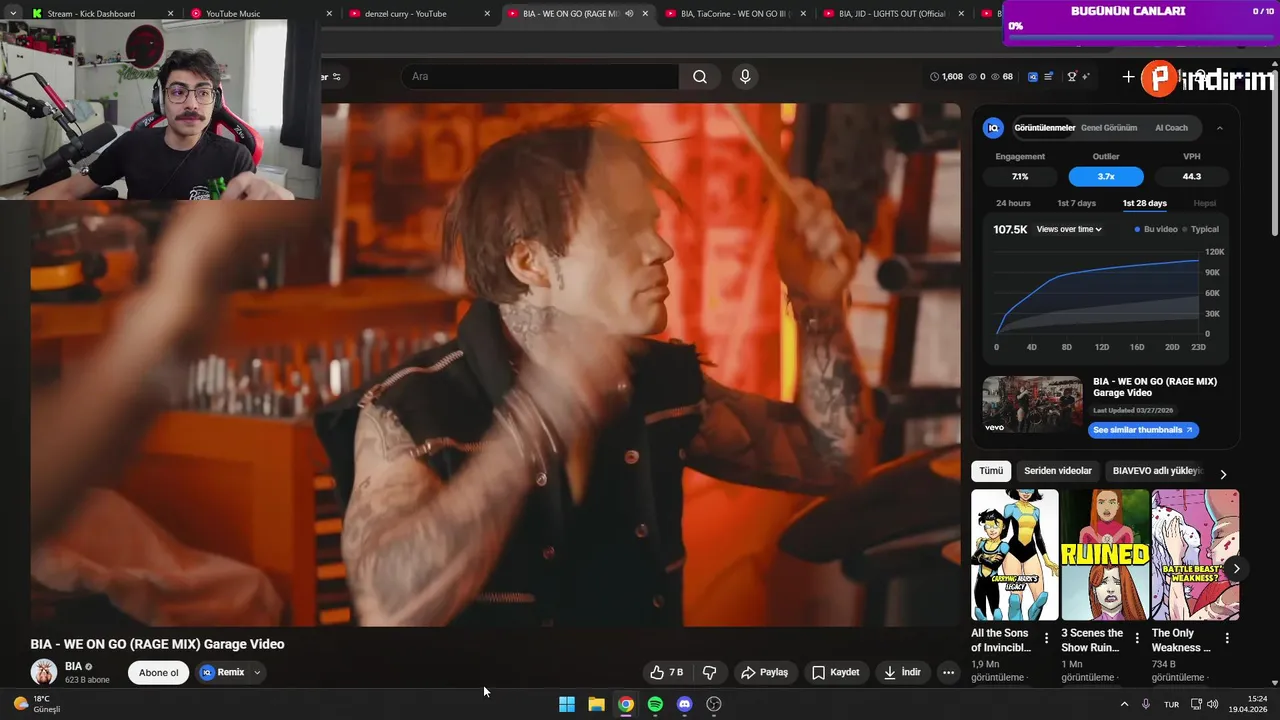Click the sparkle AI icon in top toolbar
1280x720 pixels.
point(1085,77)
